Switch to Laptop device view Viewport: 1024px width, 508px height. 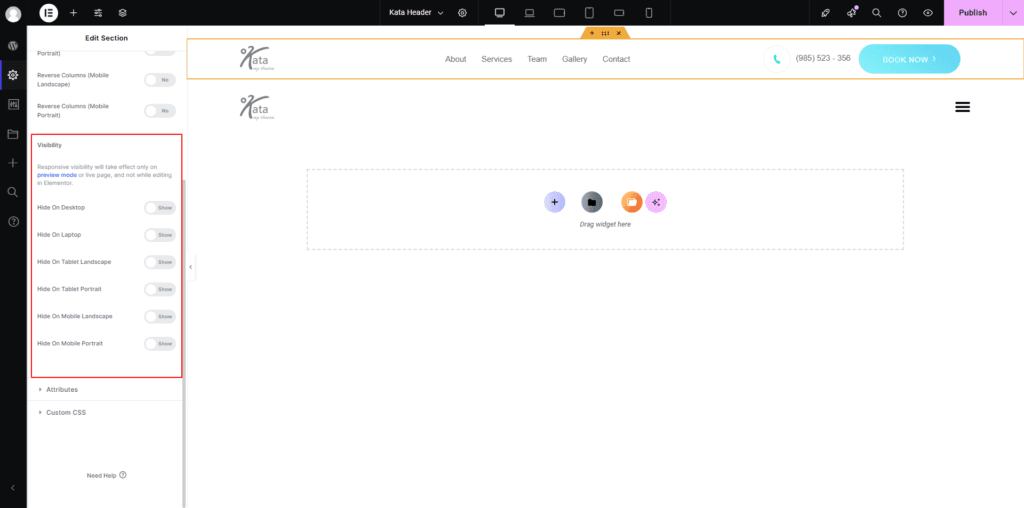[x=530, y=12]
